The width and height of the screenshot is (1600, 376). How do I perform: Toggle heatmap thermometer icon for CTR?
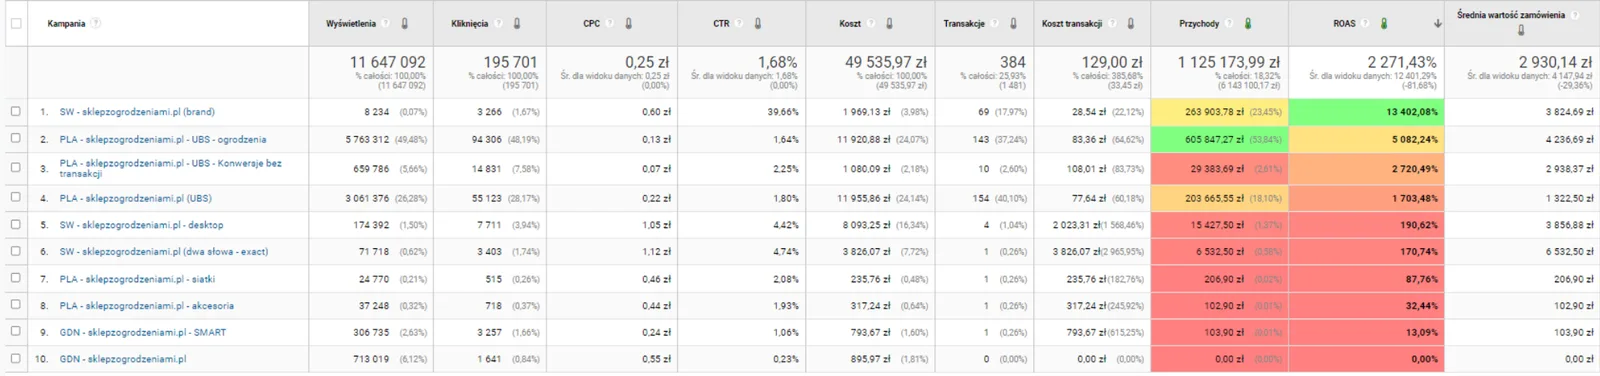[757, 23]
